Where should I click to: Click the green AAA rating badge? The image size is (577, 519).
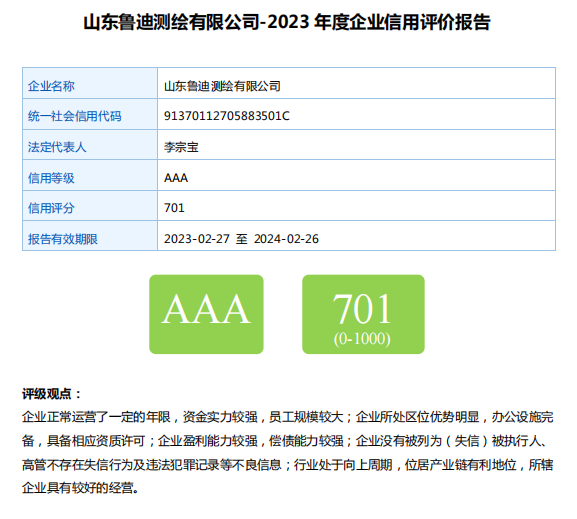coord(206,314)
